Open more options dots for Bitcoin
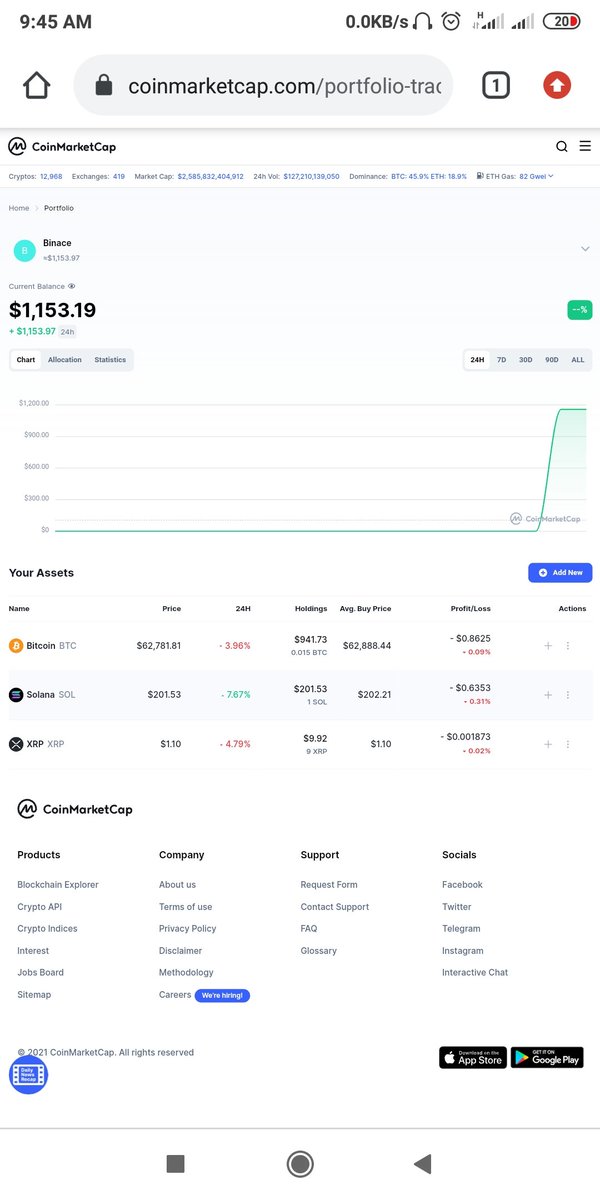600x1200 pixels. [x=568, y=646]
